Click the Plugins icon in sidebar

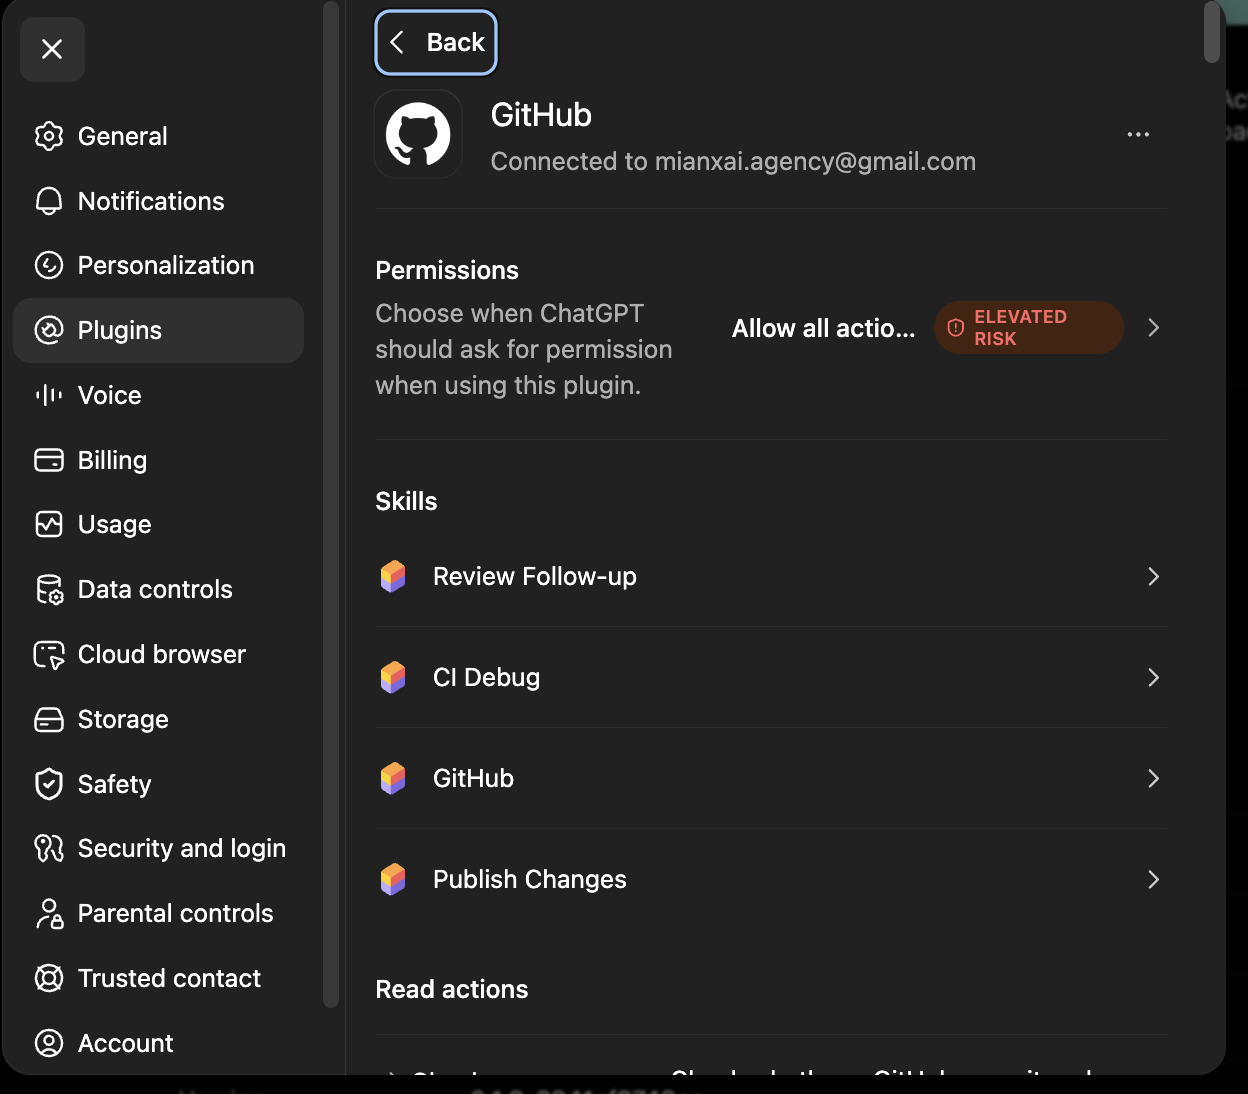coord(49,330)
